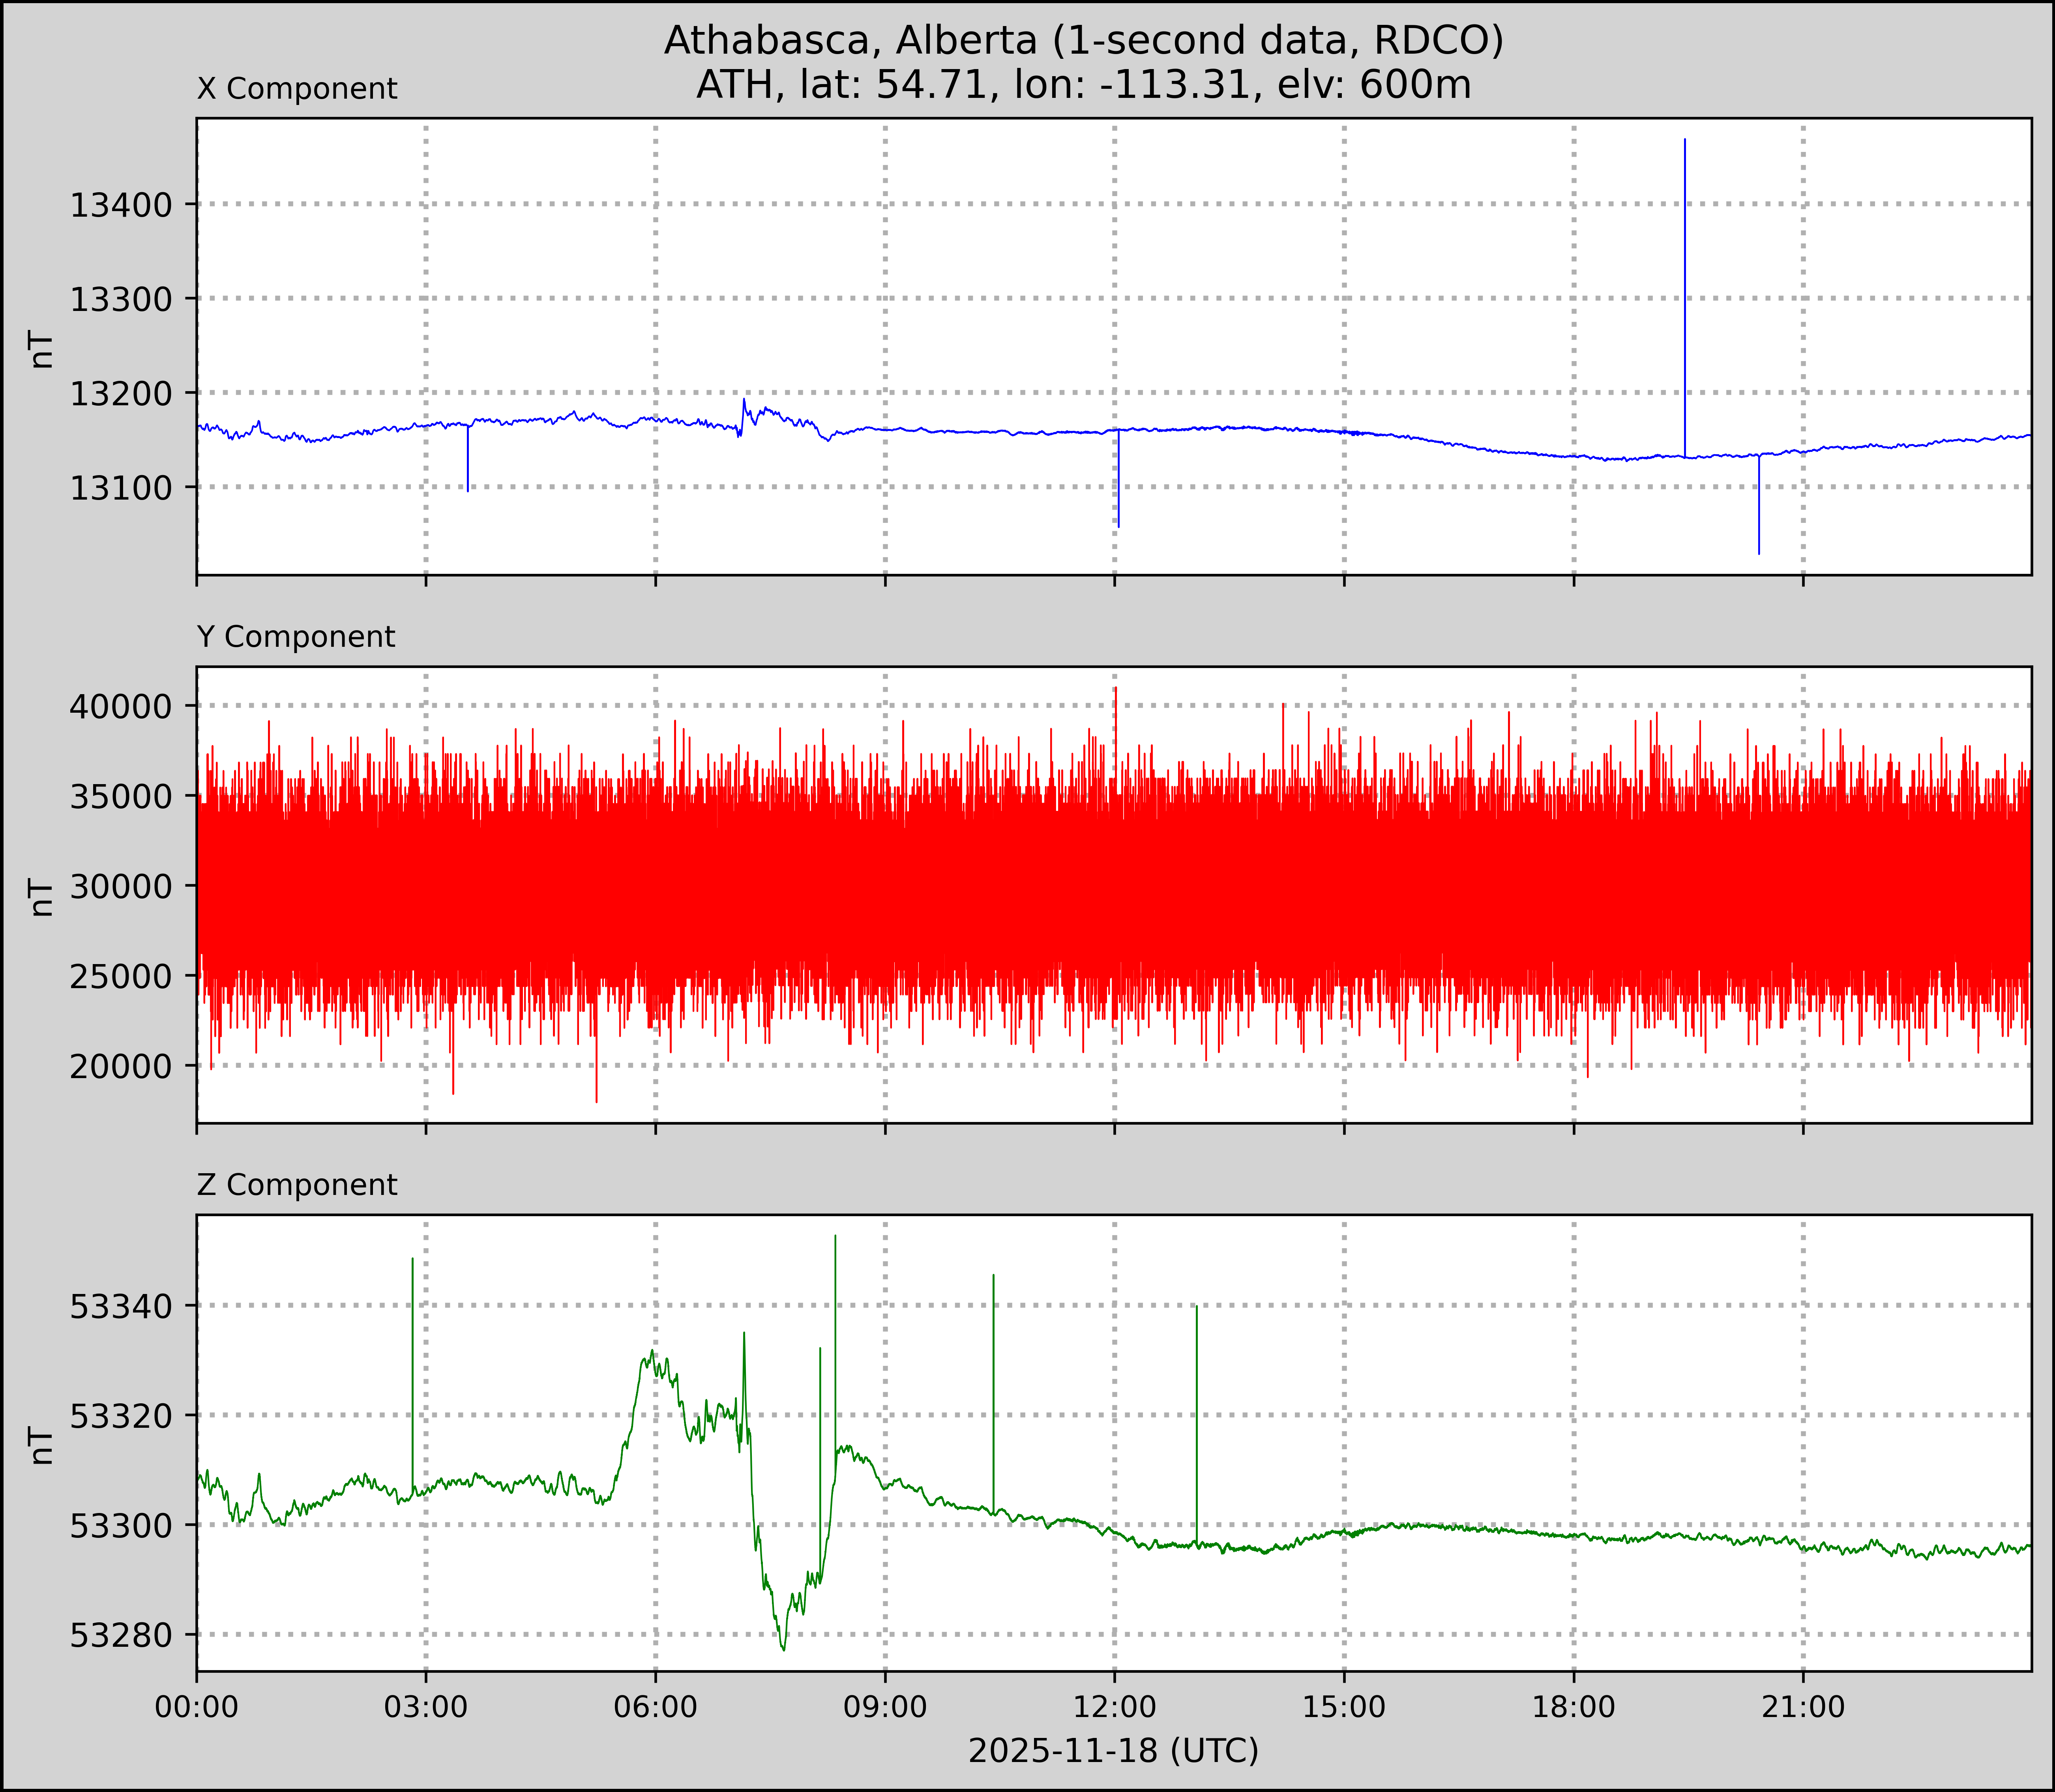2055x1792 pixels.
Task: Click the 00:00 time axis label
Action: tap(197, 1707)
